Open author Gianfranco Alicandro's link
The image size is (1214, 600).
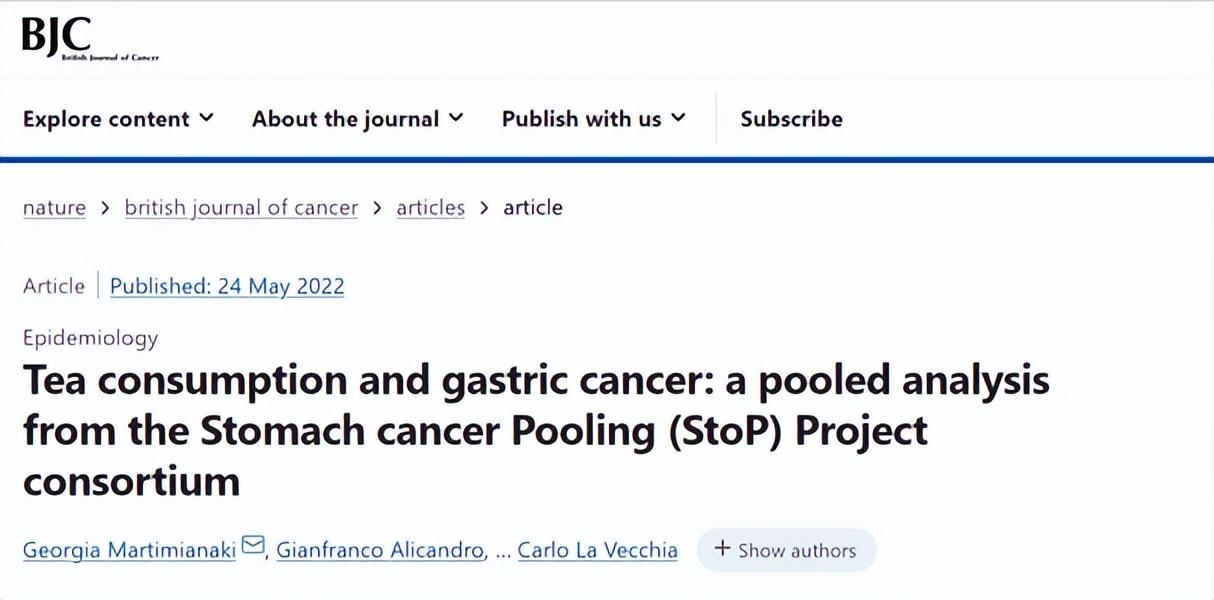381,550
